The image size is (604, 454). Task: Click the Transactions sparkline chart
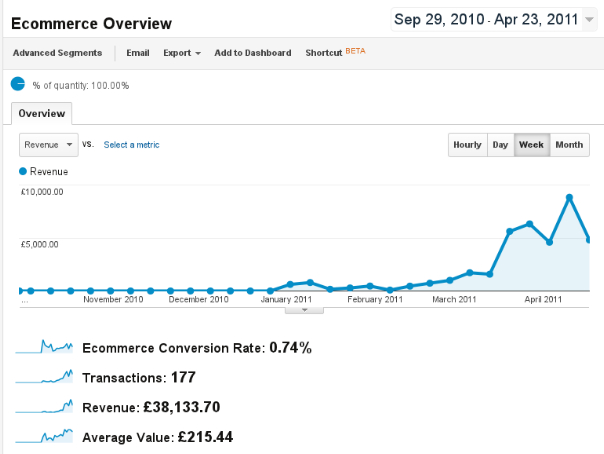tap(44, 376)
